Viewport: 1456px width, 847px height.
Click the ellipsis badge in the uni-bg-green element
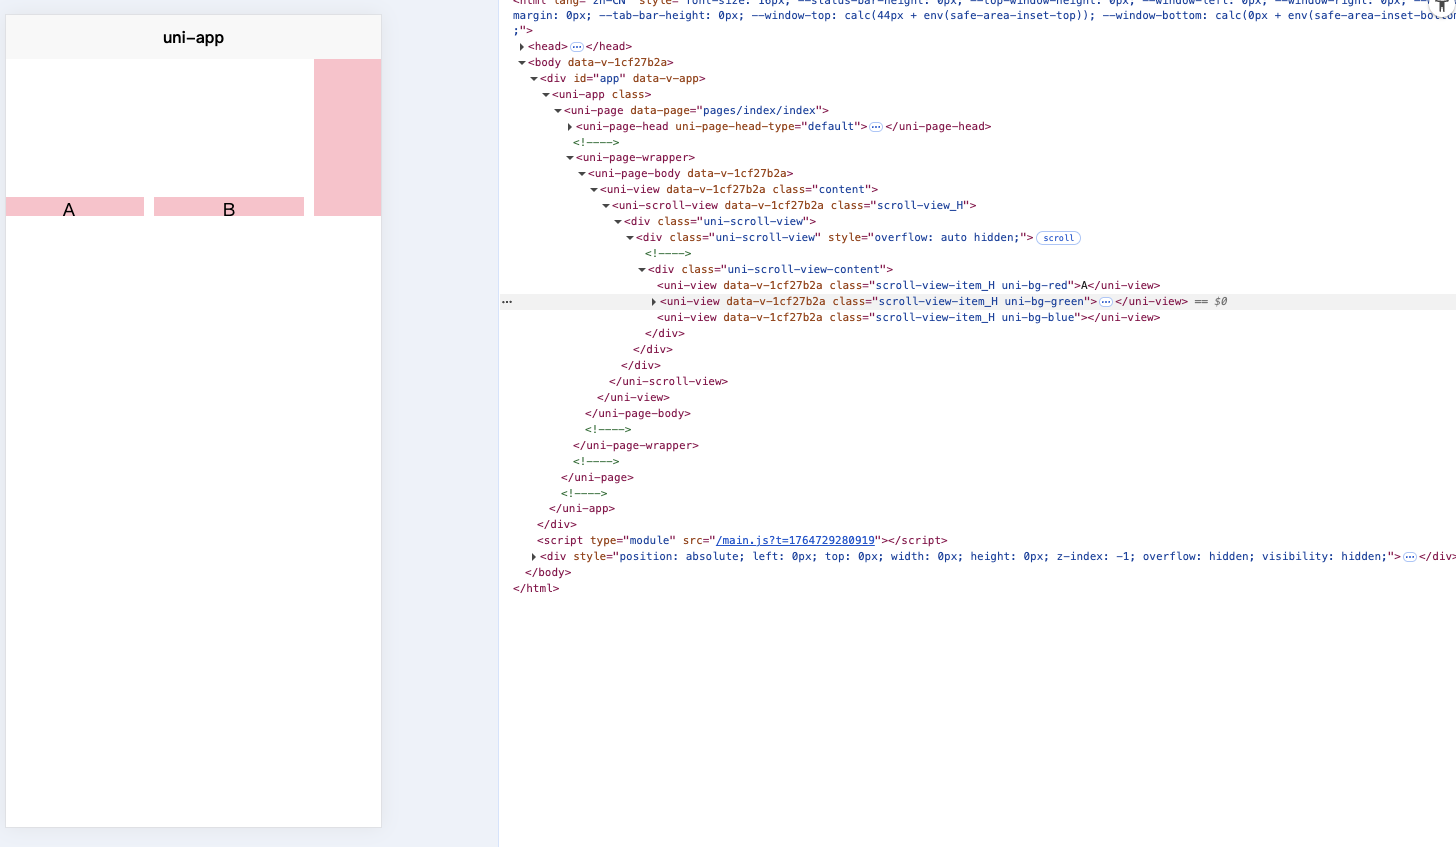[x=1106, y=302]
